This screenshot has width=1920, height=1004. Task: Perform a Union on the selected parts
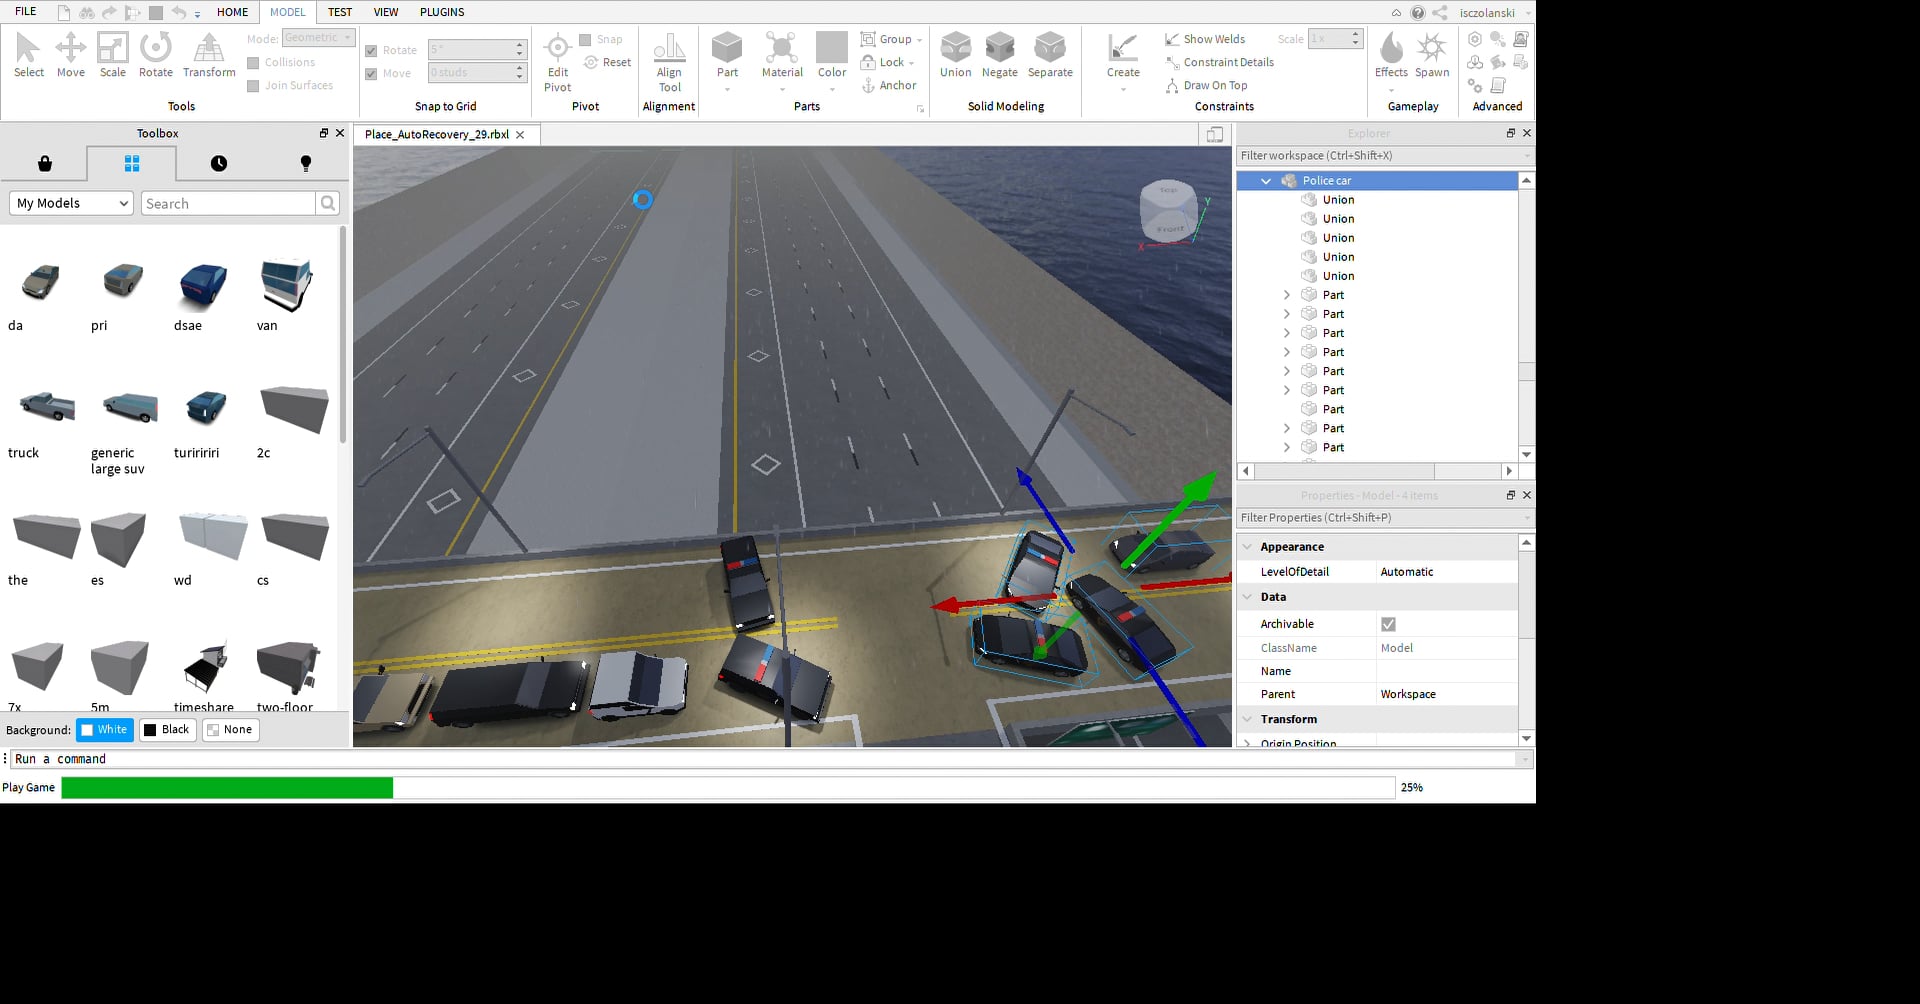(955, 55)
